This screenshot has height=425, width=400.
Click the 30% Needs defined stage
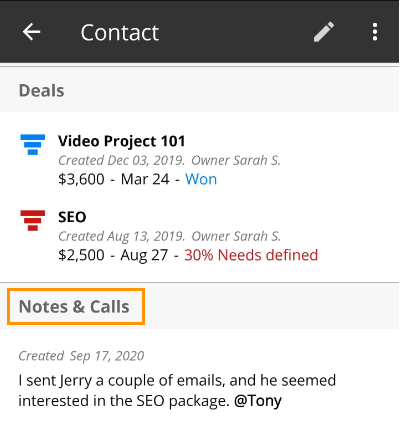251,255
